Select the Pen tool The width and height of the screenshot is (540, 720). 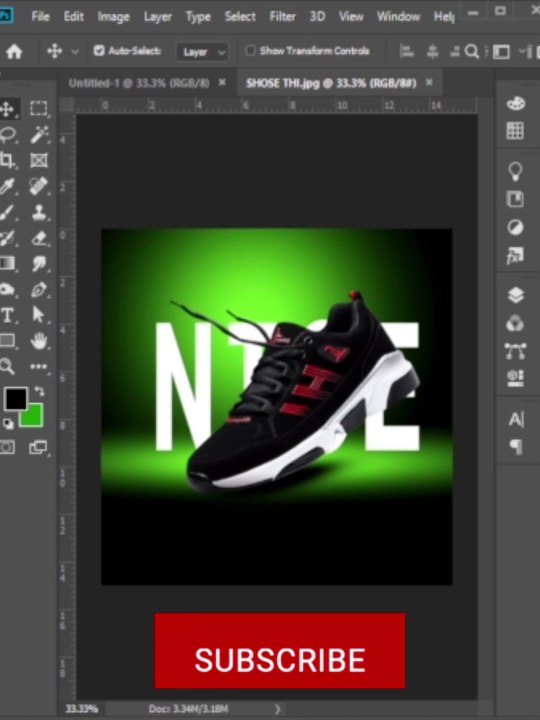pos(39,289)
